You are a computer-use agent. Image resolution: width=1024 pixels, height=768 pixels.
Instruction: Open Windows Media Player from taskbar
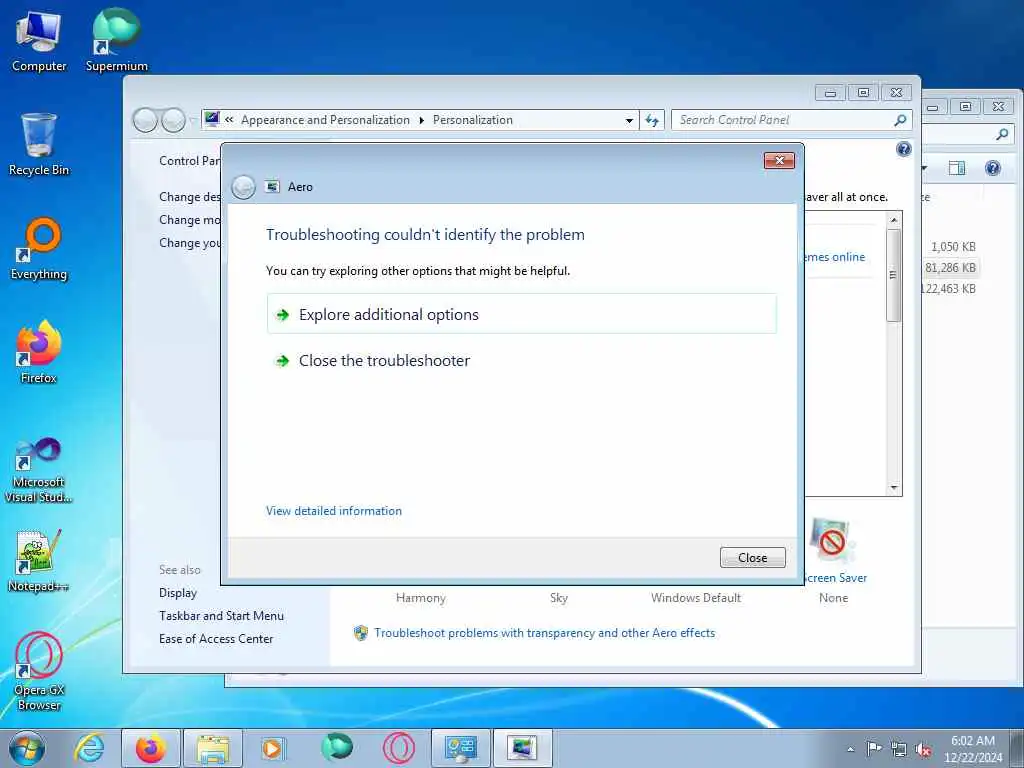[x=273, y=748]
